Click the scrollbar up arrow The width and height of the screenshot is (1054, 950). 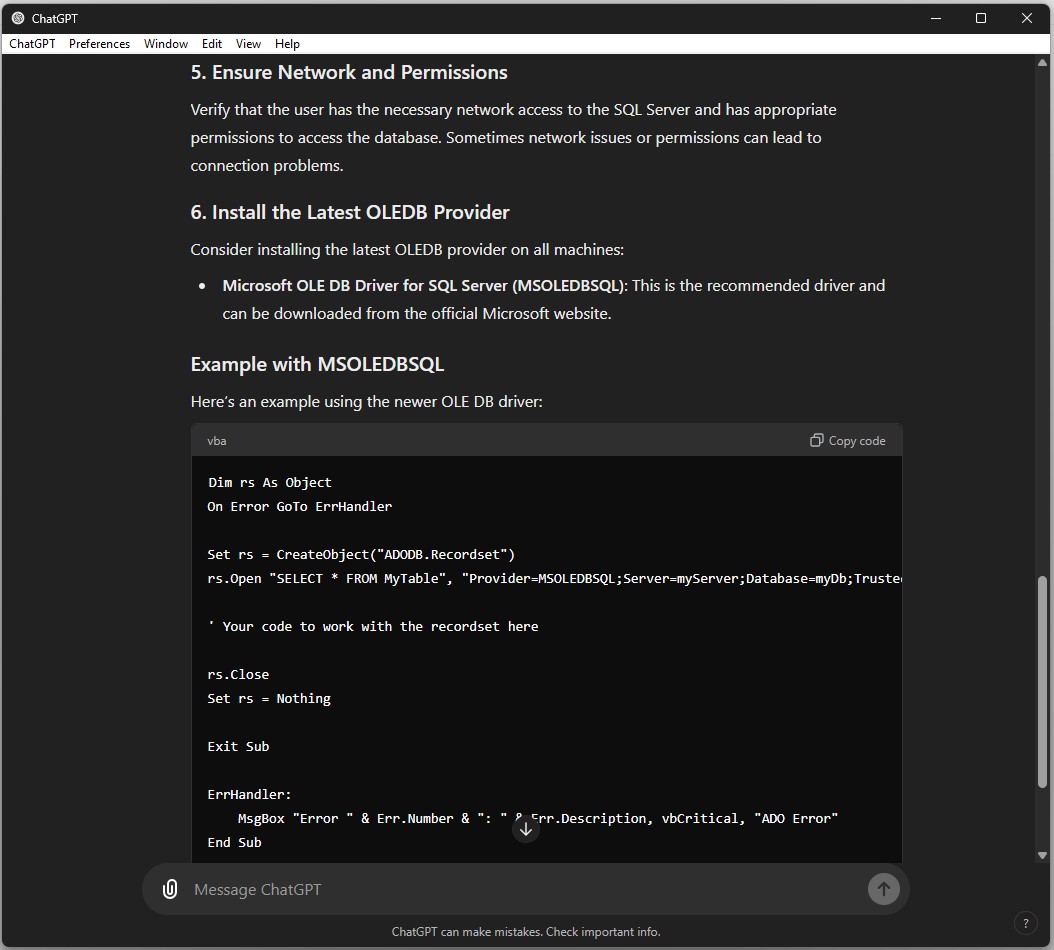pyautogui.click(x=1043, y=63)
